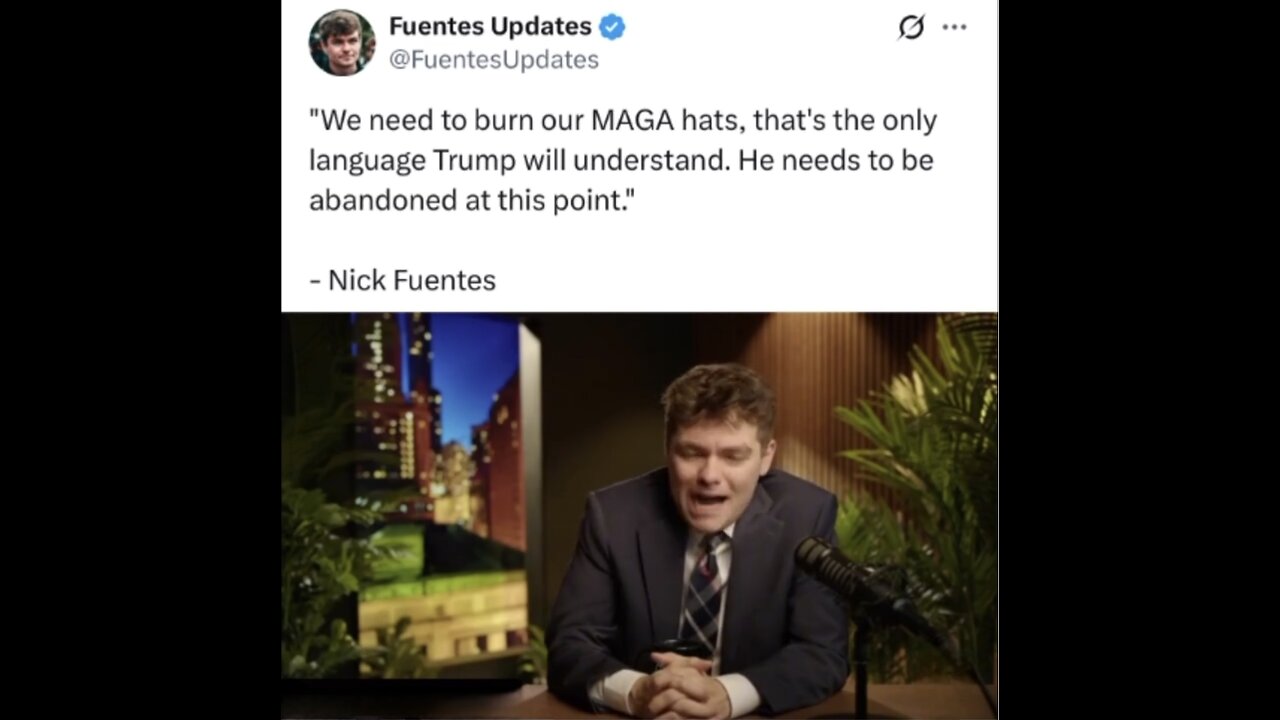Click the left black letterbox bar

(140, 360)
